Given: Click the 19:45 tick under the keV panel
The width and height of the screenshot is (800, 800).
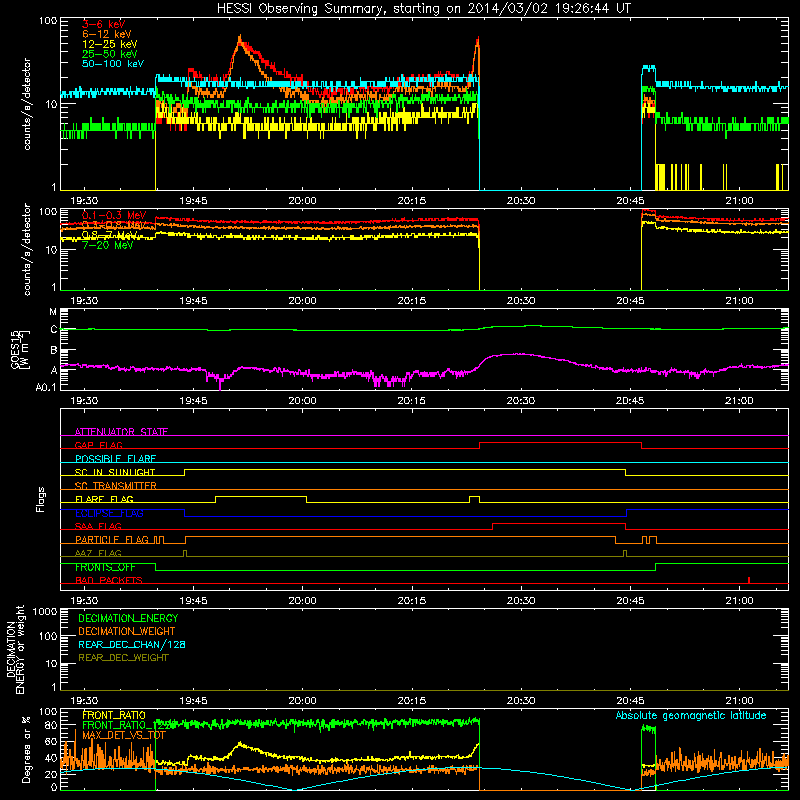Looking at the screenshot, I should 193,201.
